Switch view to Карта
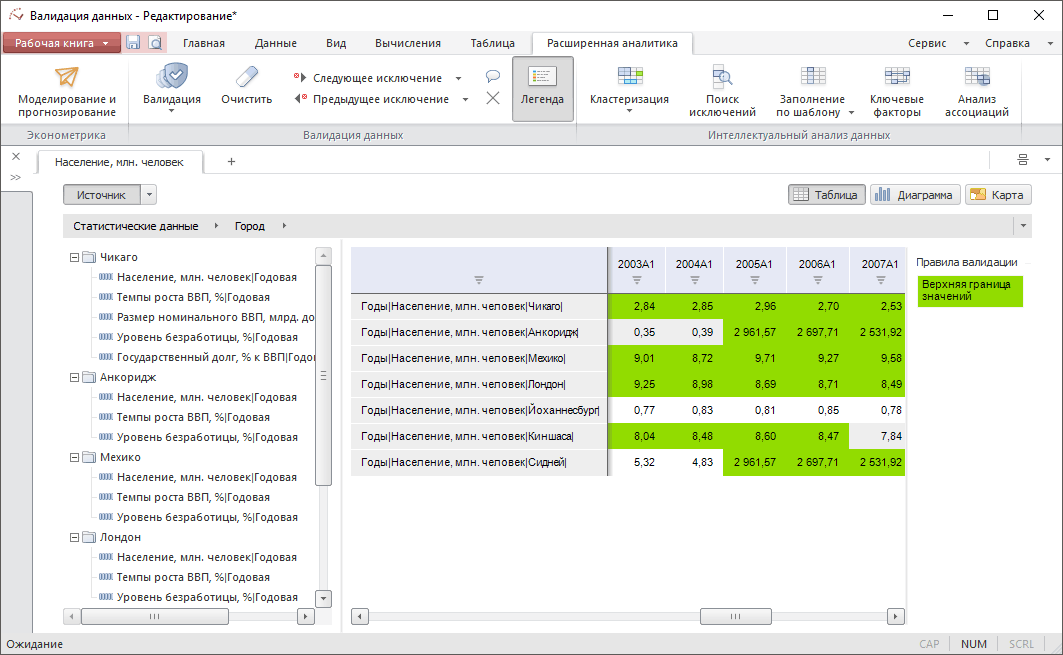This screenshot has height=655, width=1063. click(997, 195)
